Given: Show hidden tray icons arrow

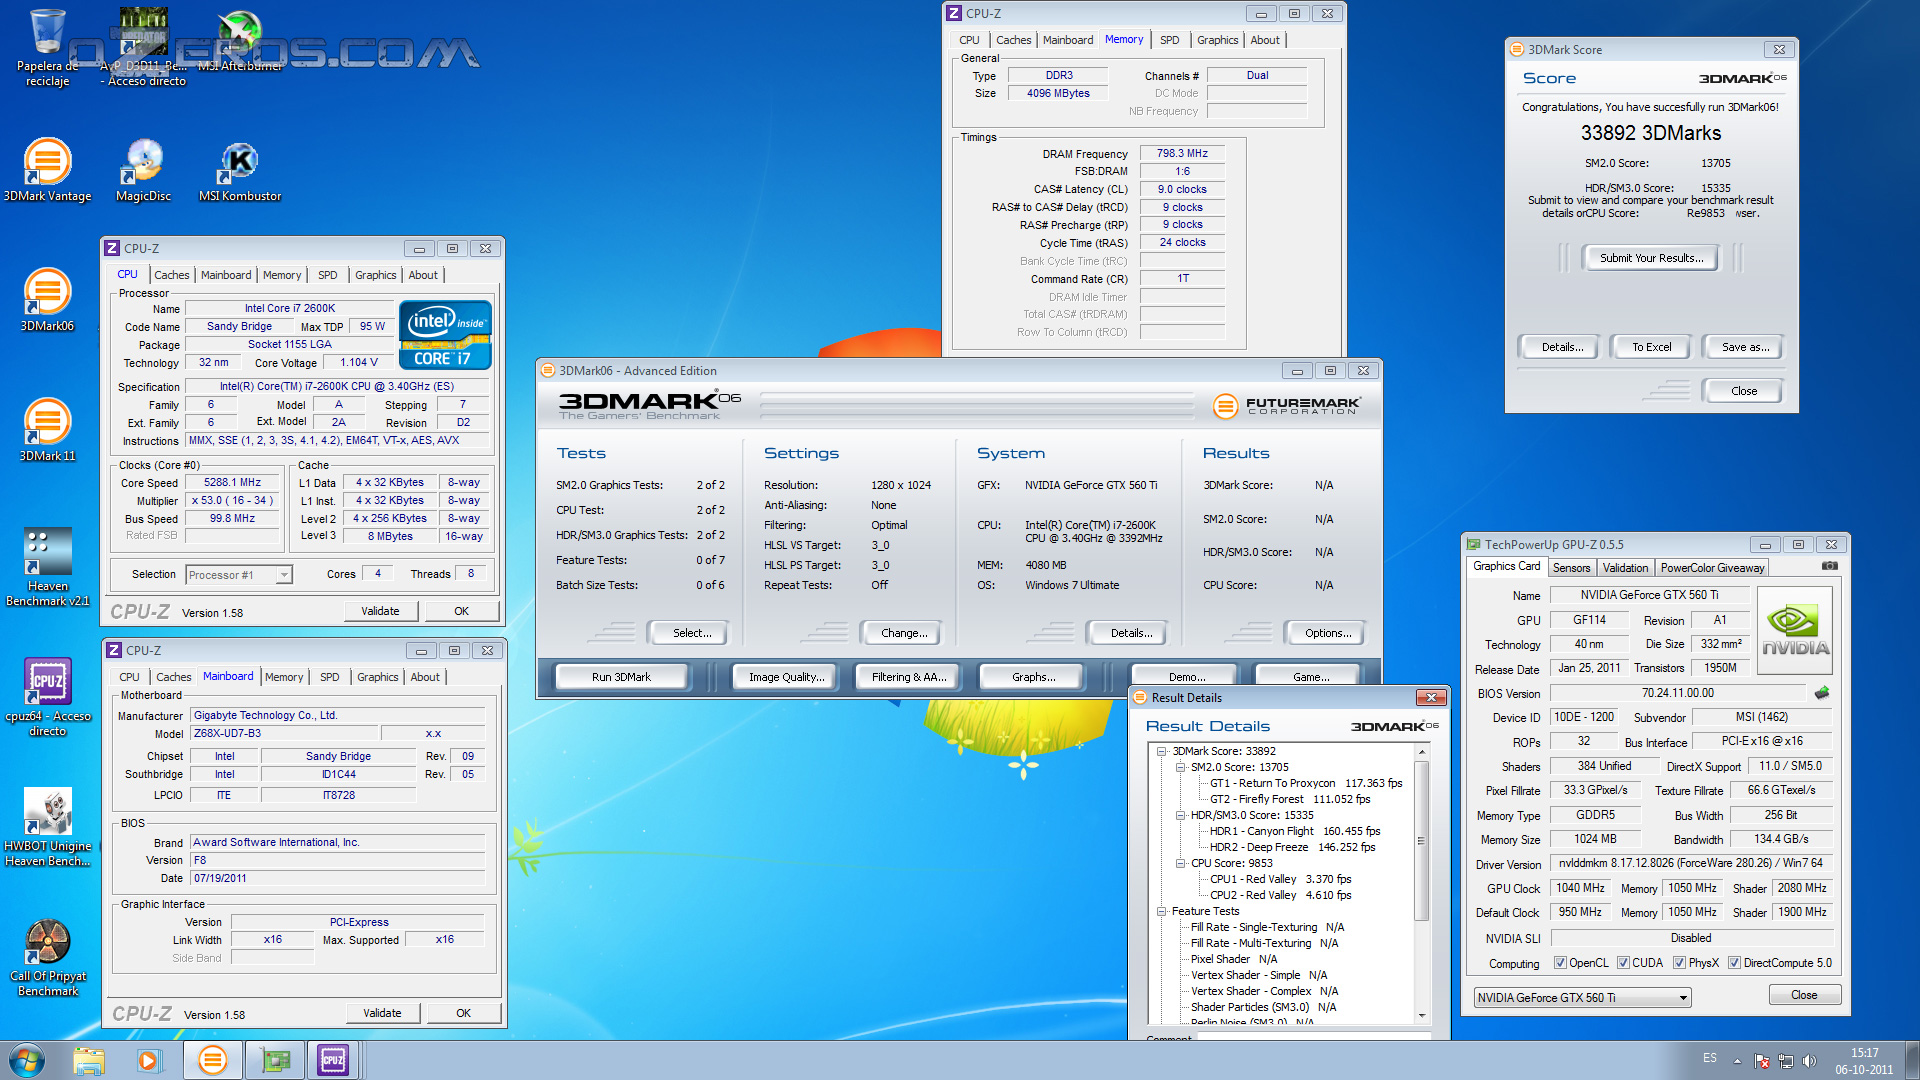Looking at the screenshot, I should pyautogui.click(x=1737, y=1060).
